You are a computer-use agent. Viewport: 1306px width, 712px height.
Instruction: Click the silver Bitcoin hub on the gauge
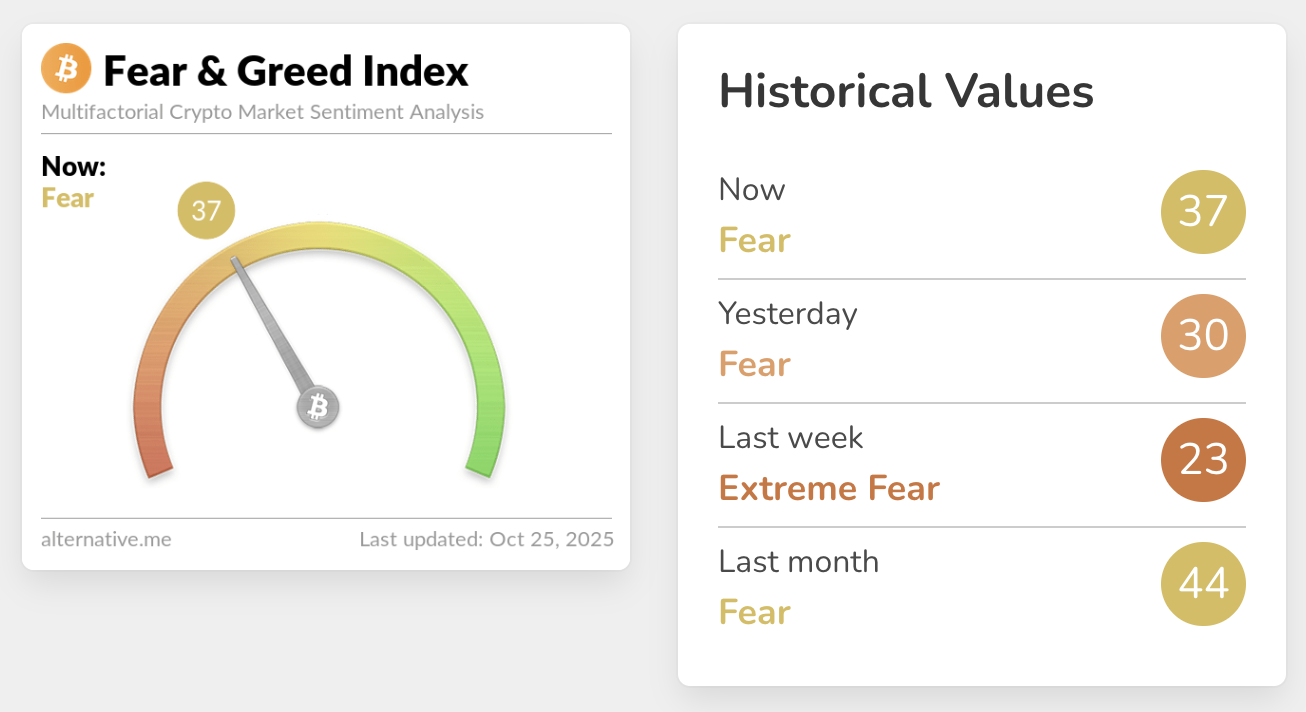(318, 407)
